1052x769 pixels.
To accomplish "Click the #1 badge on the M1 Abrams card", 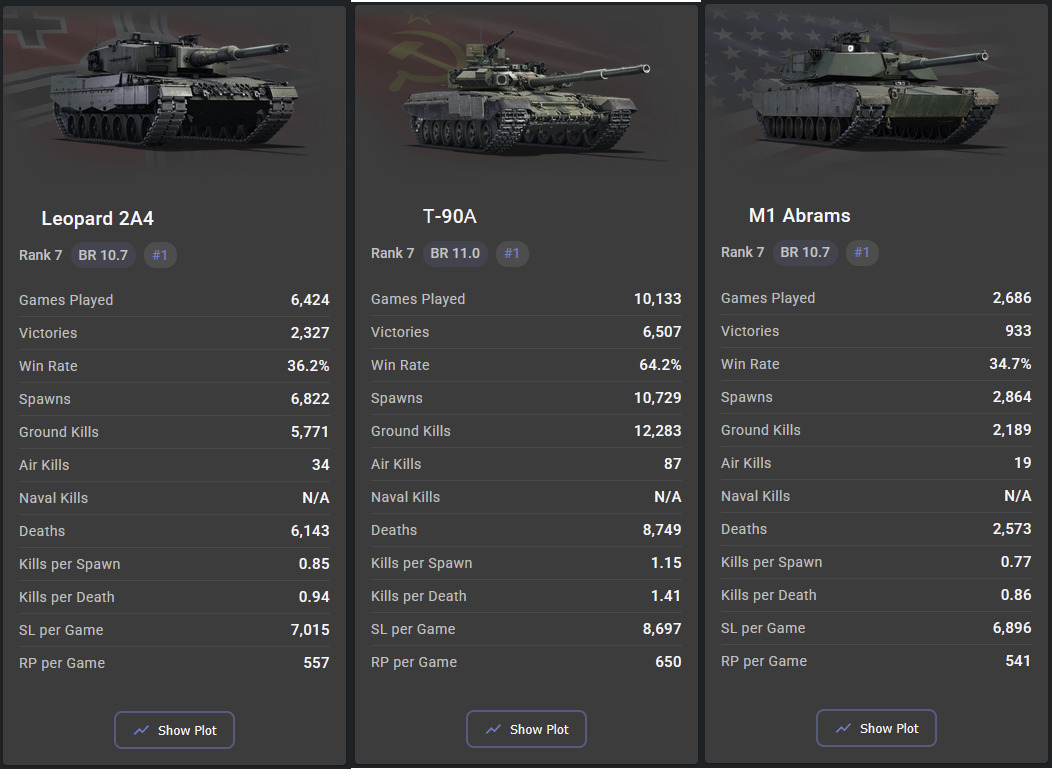I will (862, 252).
